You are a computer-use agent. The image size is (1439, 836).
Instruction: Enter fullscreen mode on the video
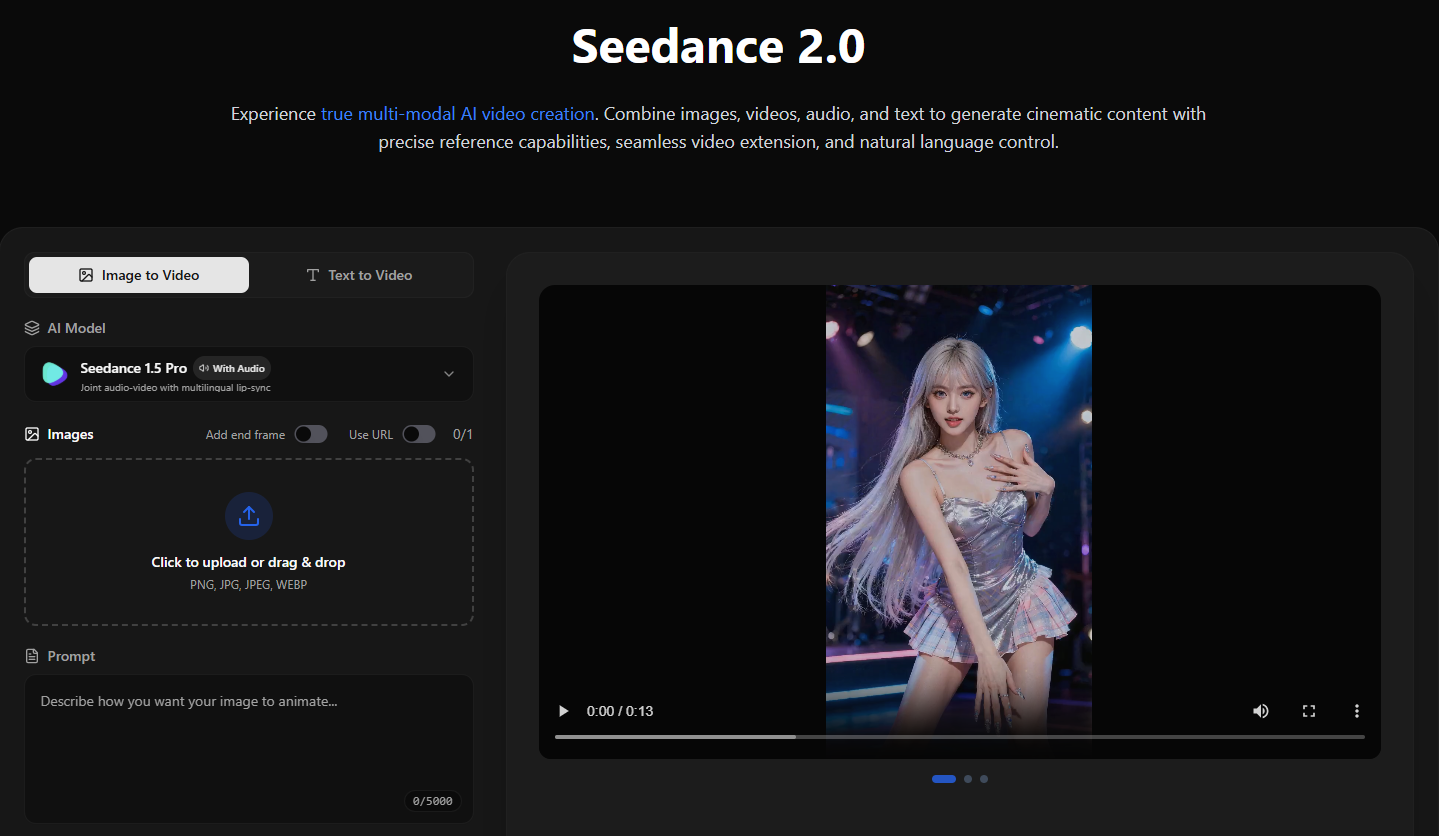point(1309,711)
